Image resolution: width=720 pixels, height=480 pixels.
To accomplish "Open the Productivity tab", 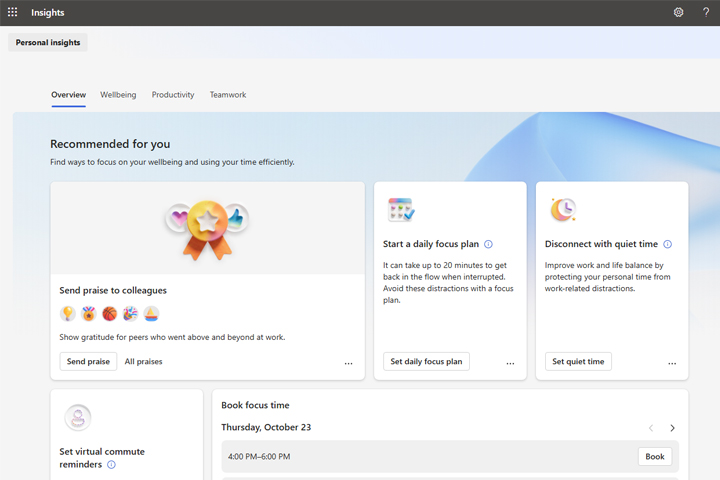I will tap(173, 95).
